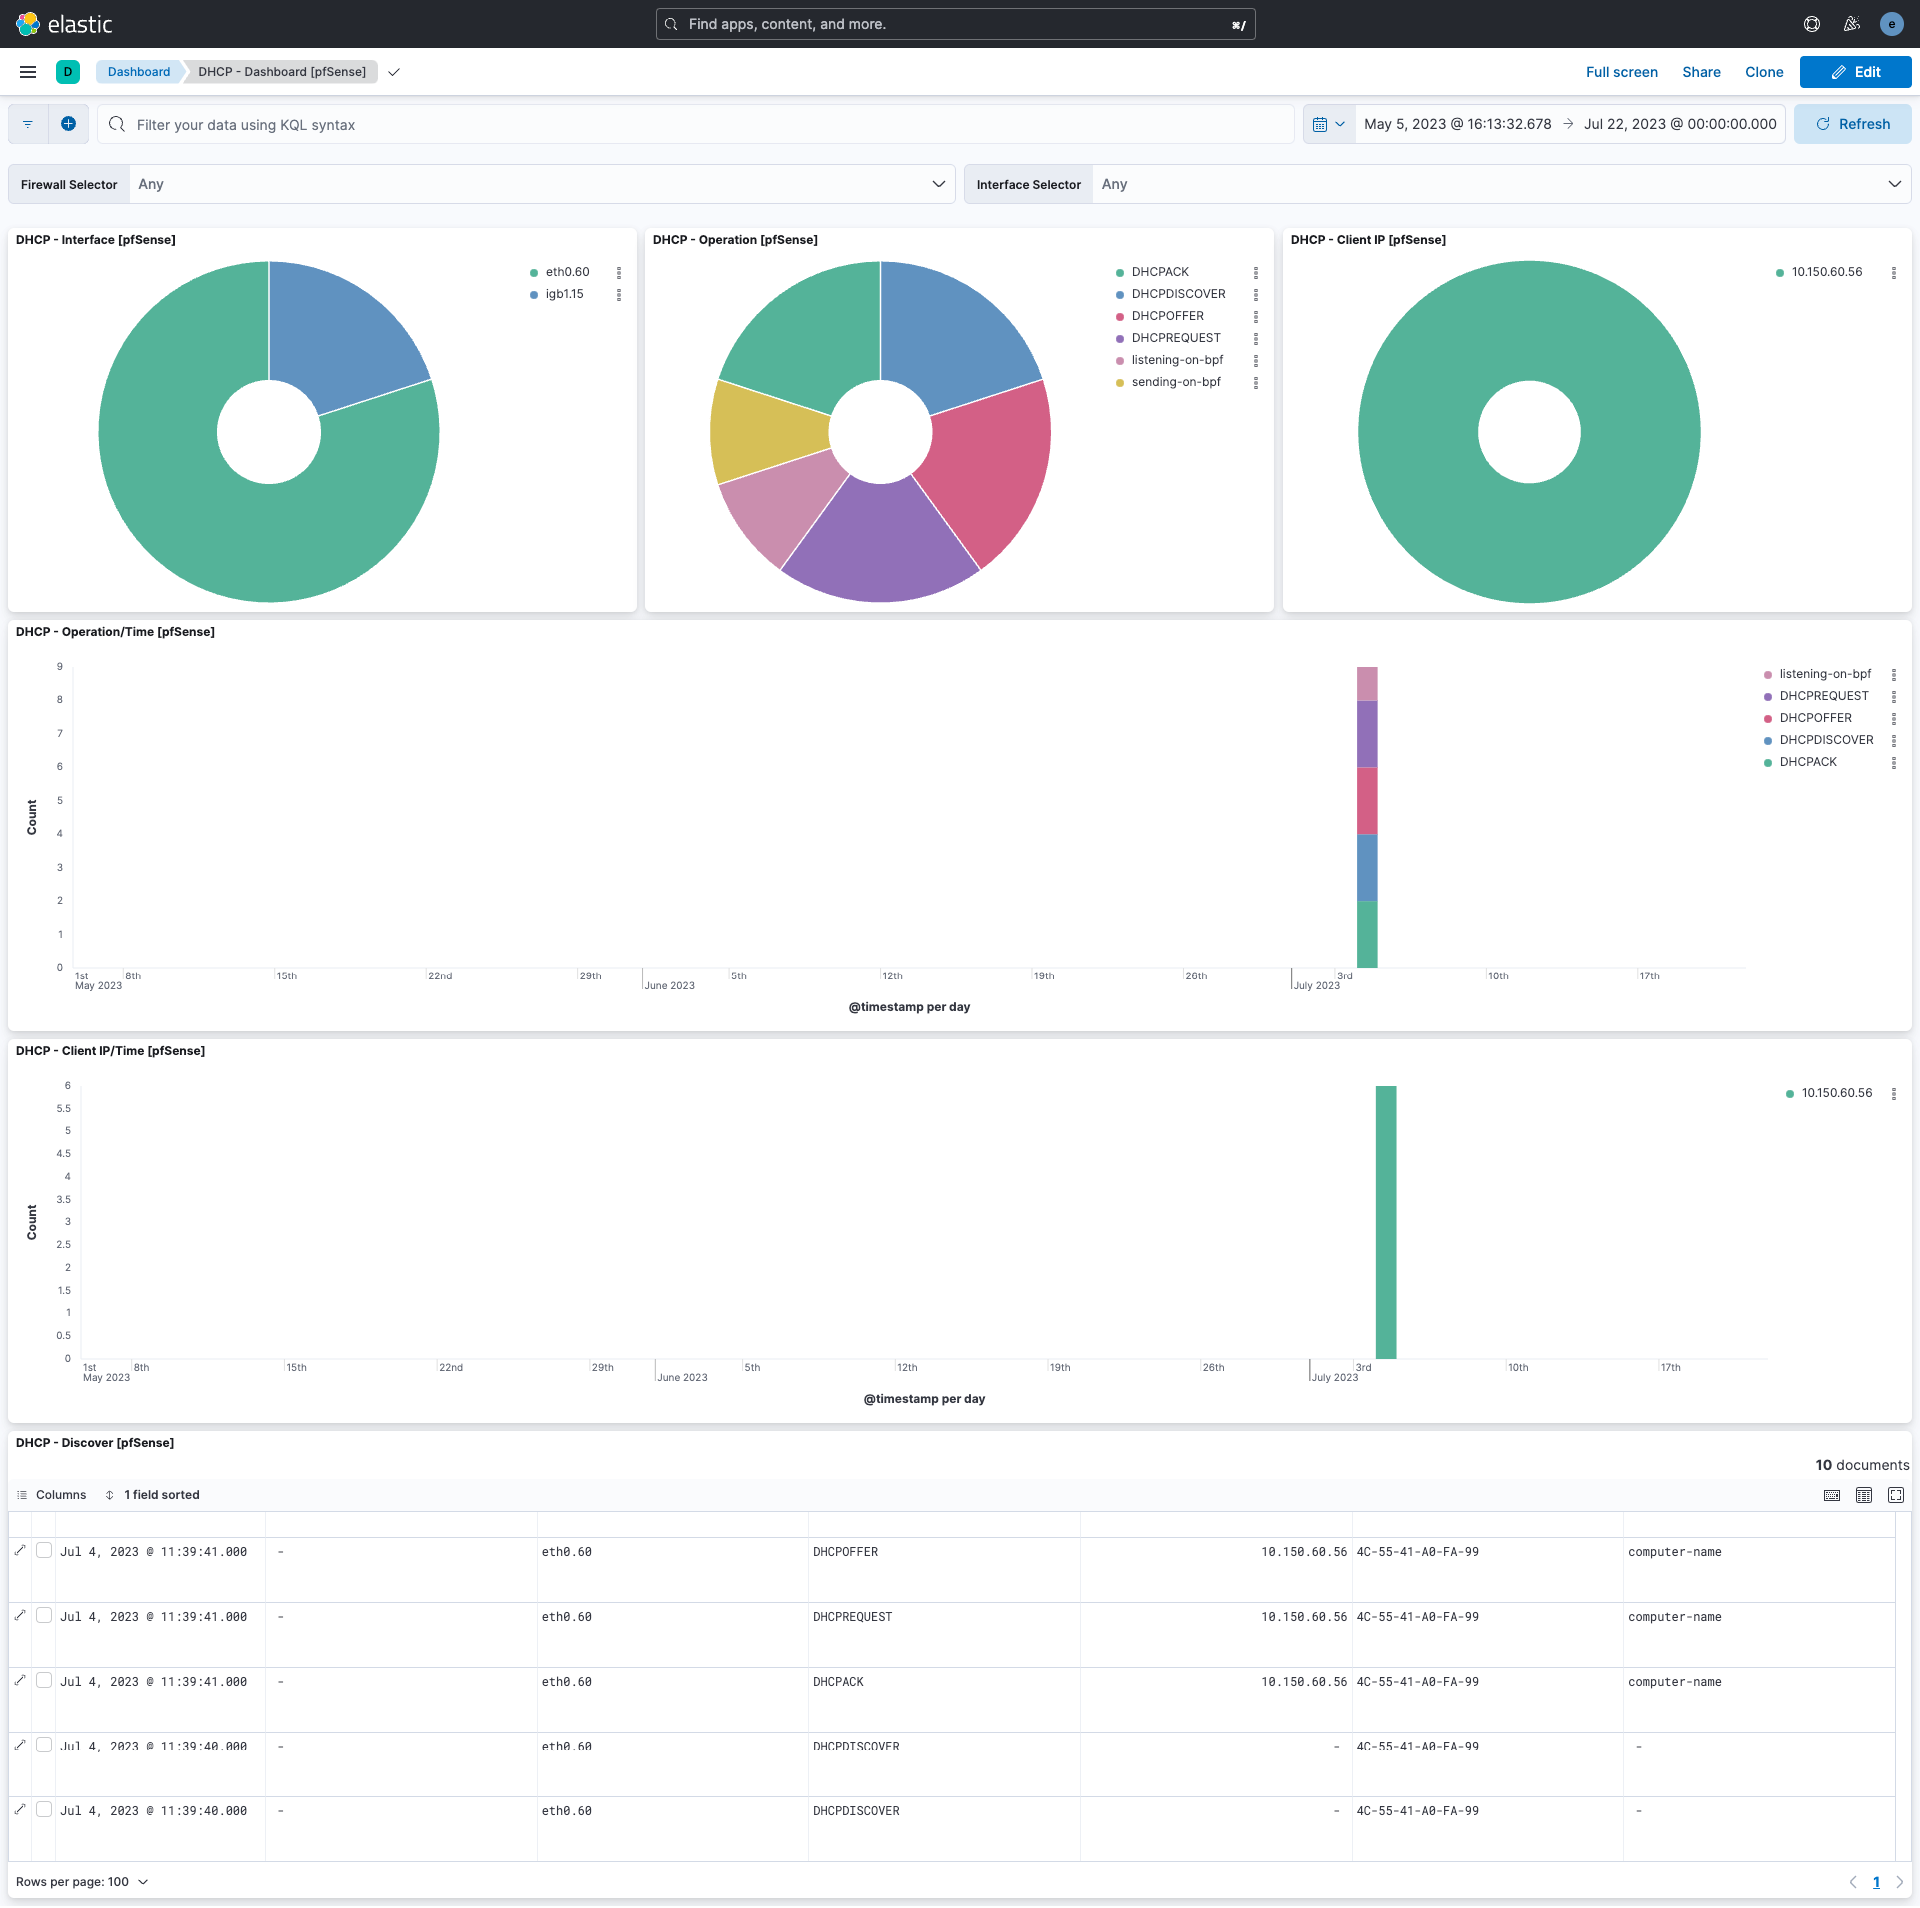Open options menu for DHCPACK legend item

(x=1256, y=272)
